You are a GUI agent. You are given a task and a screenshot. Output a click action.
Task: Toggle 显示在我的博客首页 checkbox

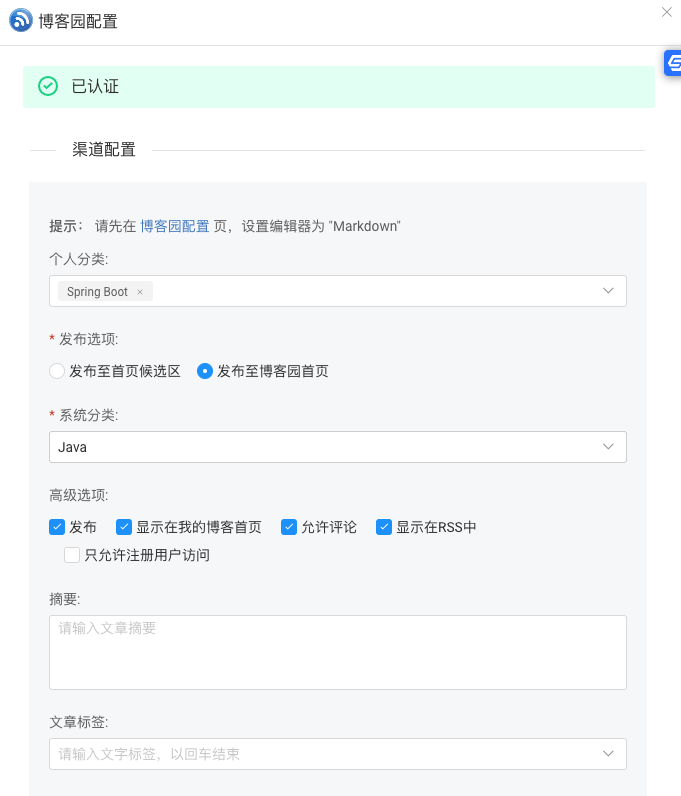(x=124, y=527)
